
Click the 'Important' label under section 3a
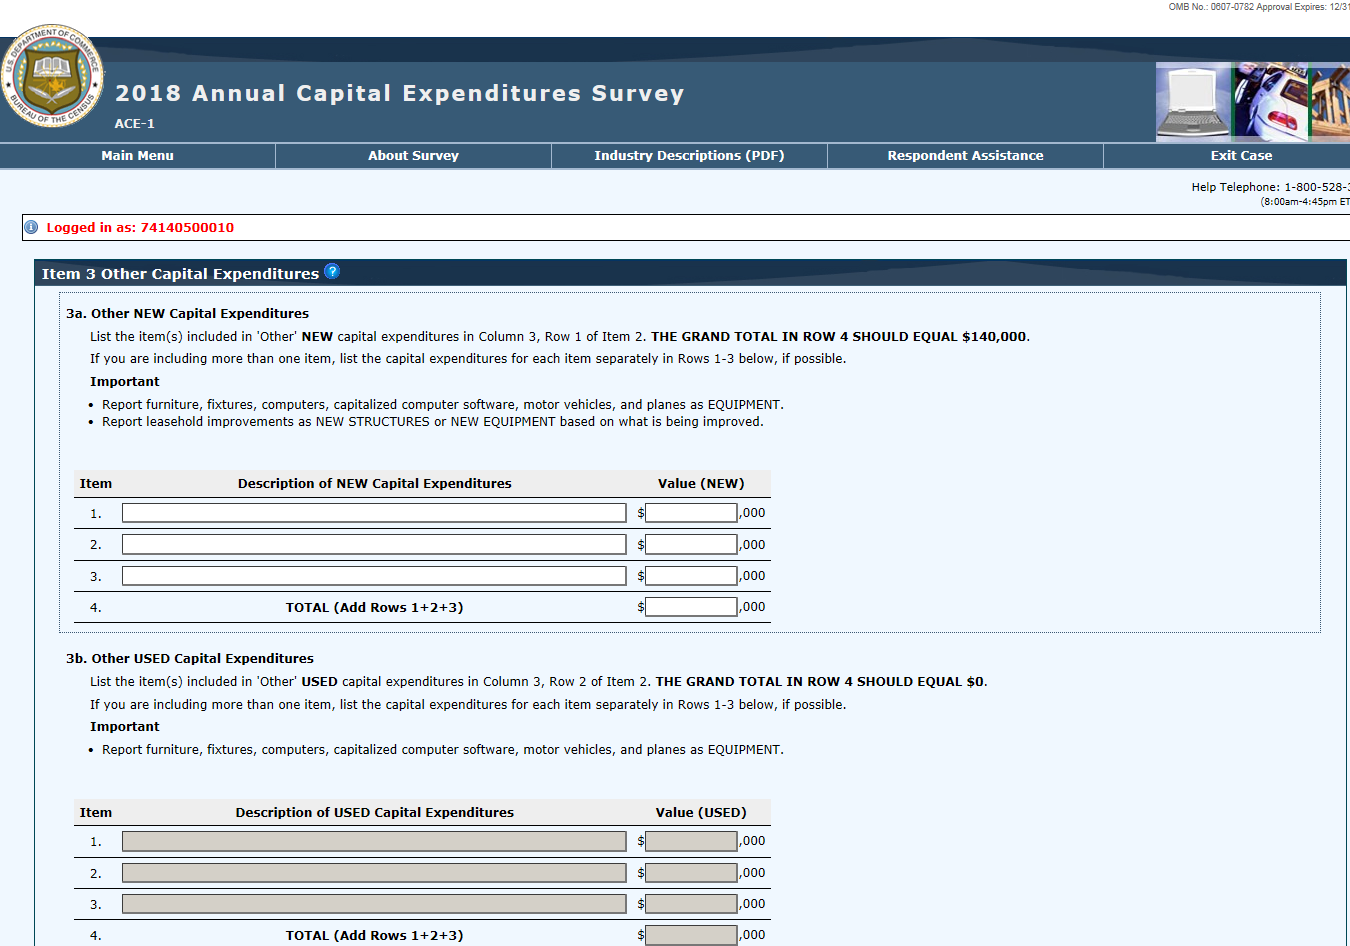124,382
